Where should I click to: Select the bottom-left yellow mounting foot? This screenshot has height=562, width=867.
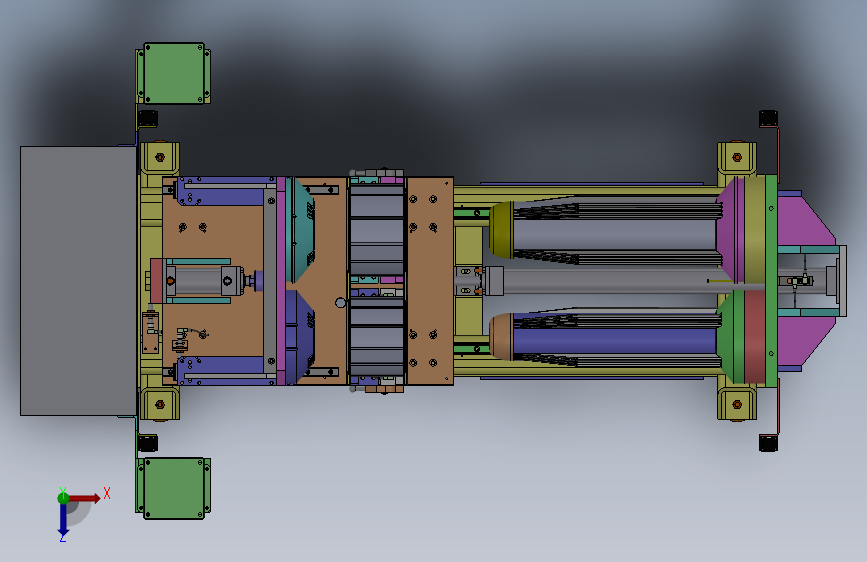[x=160, y=404]
